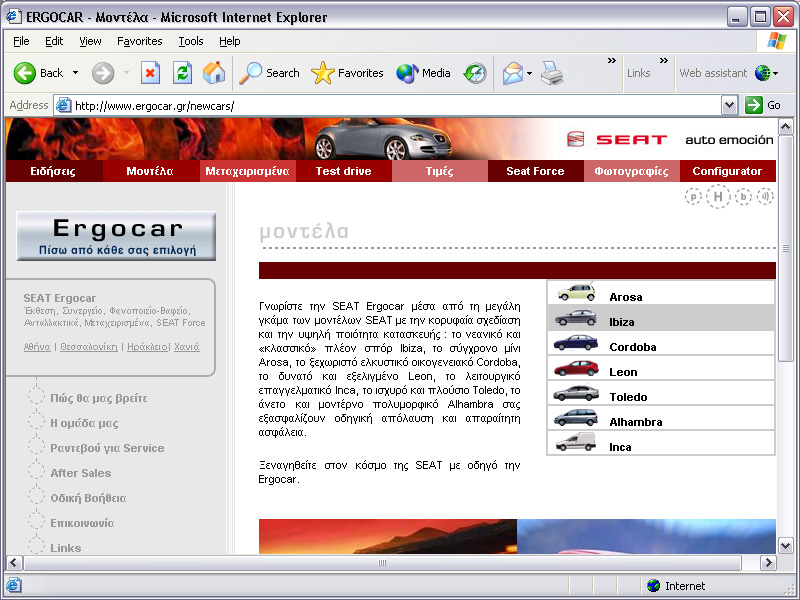Screen dimensions: 800x600
Task: Open the 'Πώς θα μας βρείτε' sidebar link
Action: click(98, 398)
